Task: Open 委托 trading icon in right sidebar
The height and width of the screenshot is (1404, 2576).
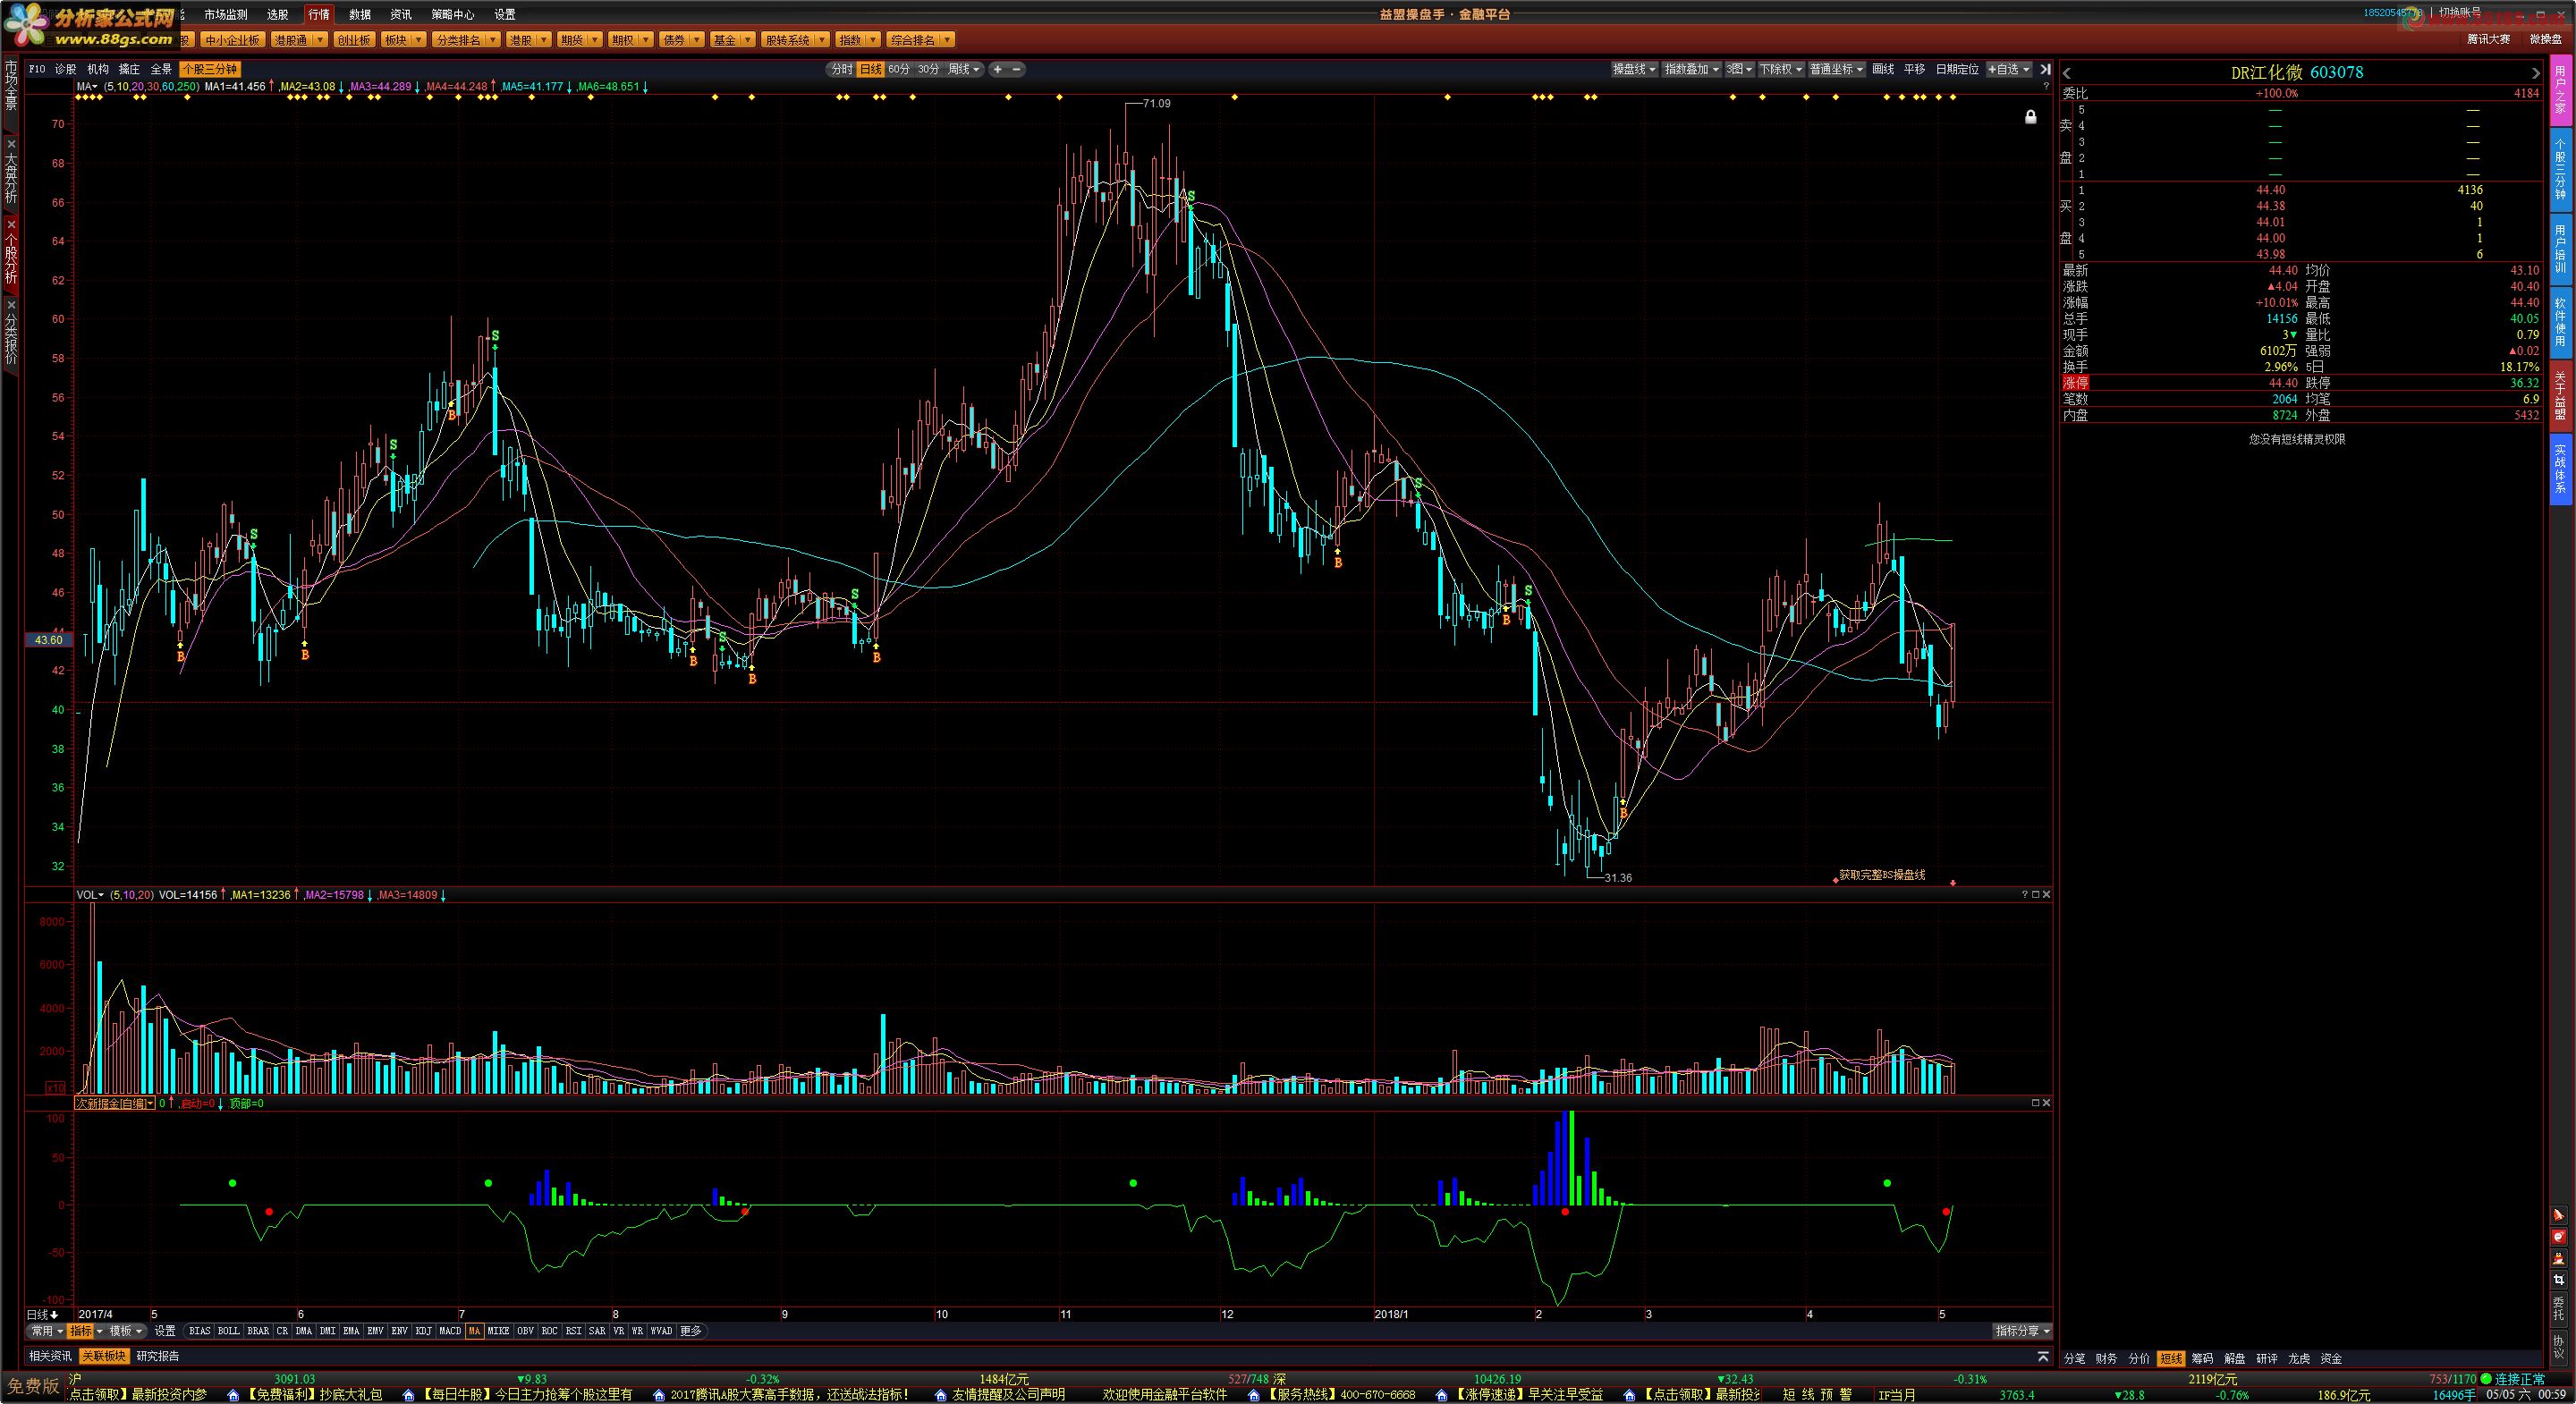Action: tap(2559, 1308)
